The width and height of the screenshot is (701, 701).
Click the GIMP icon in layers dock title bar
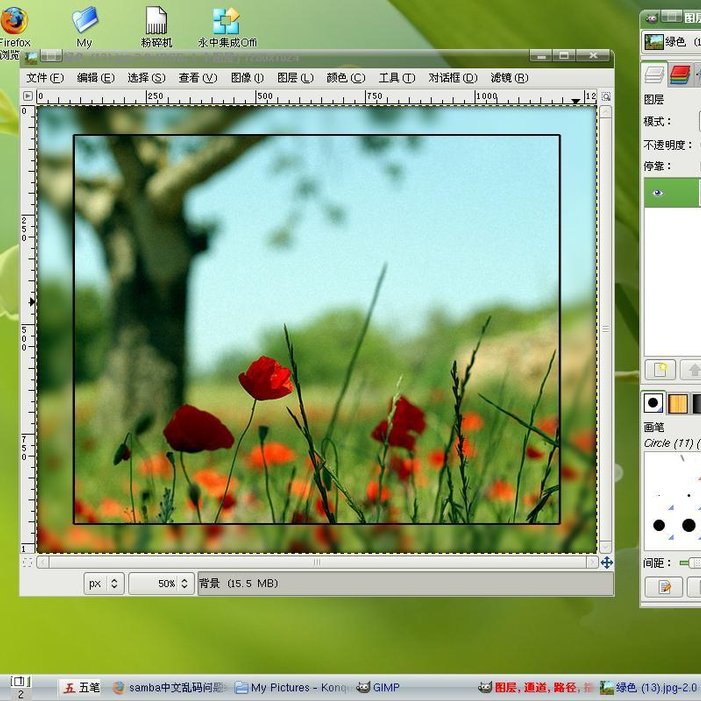pyautogui.click(x=651, y=18)
